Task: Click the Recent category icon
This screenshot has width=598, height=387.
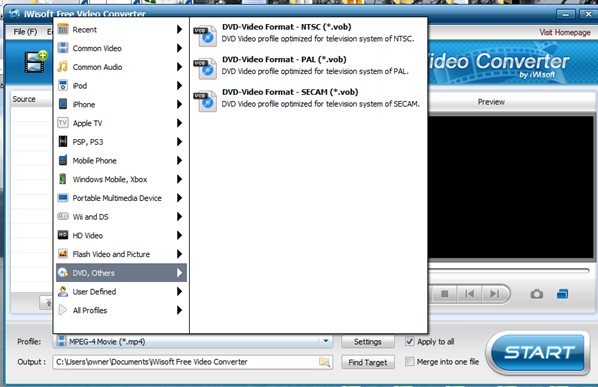Action: pyautogui.click(x=63, y=29)
